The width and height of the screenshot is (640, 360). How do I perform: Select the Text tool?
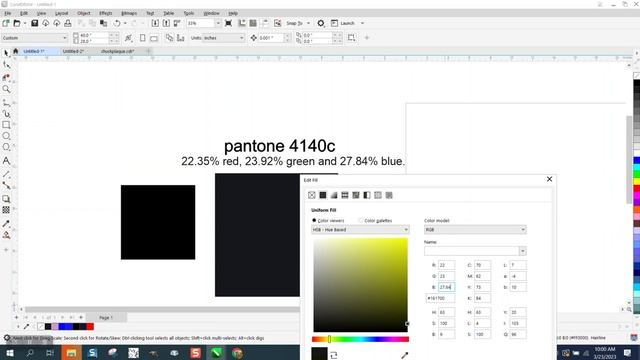pos(6,161)
